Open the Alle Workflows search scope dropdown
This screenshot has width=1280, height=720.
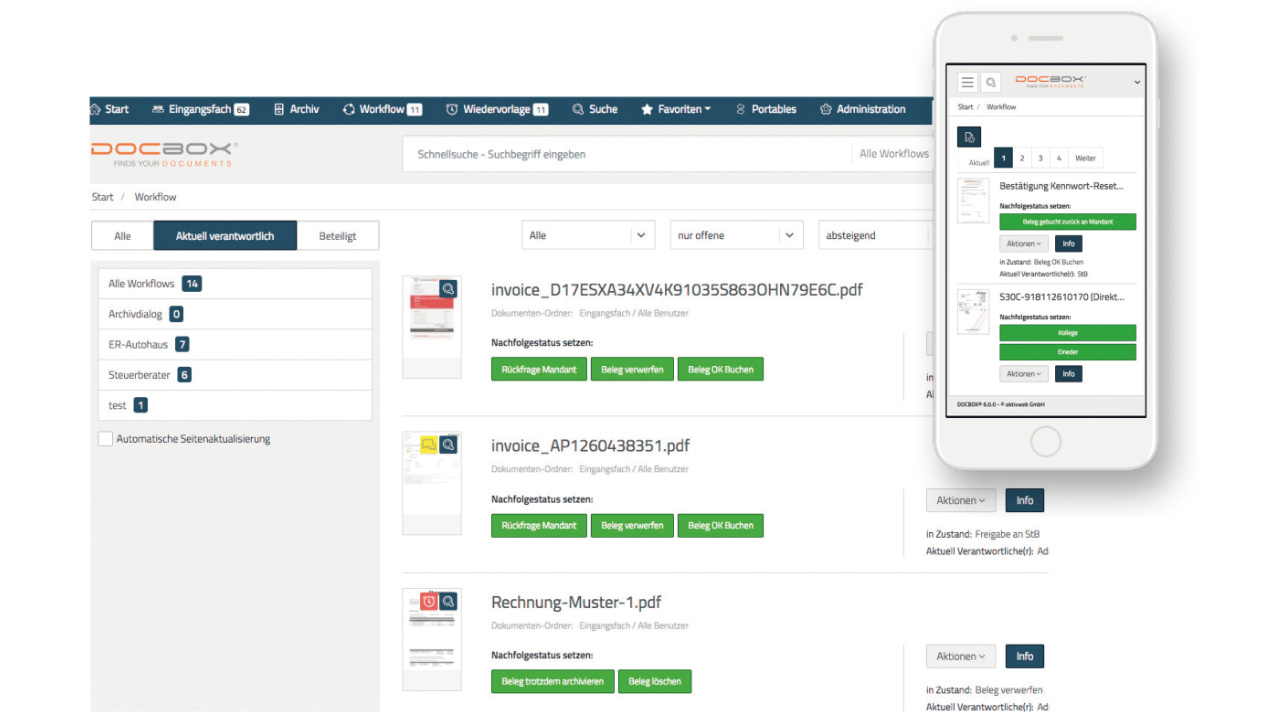click(894, 154)
